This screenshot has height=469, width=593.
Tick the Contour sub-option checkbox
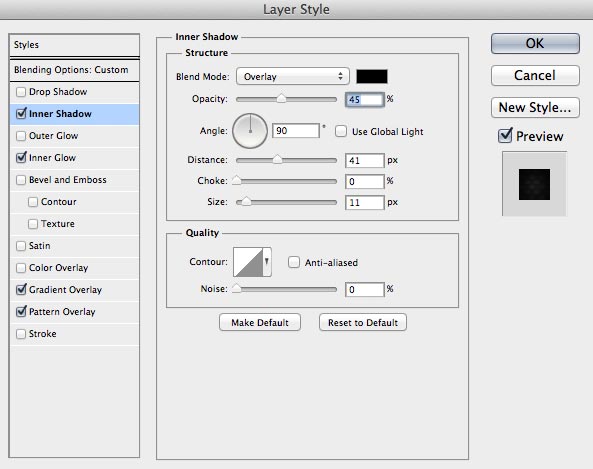[33, 202]
